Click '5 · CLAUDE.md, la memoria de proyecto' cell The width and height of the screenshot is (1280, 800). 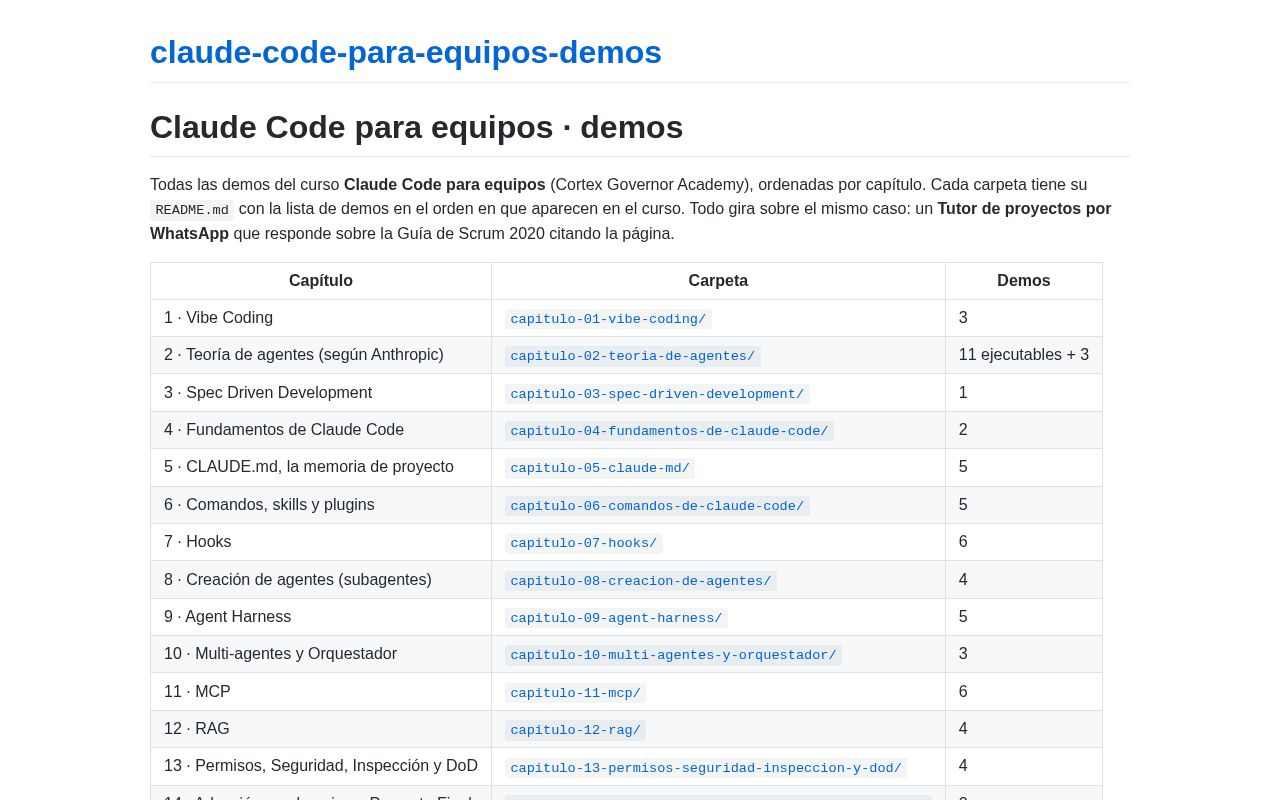coord(321,467)
